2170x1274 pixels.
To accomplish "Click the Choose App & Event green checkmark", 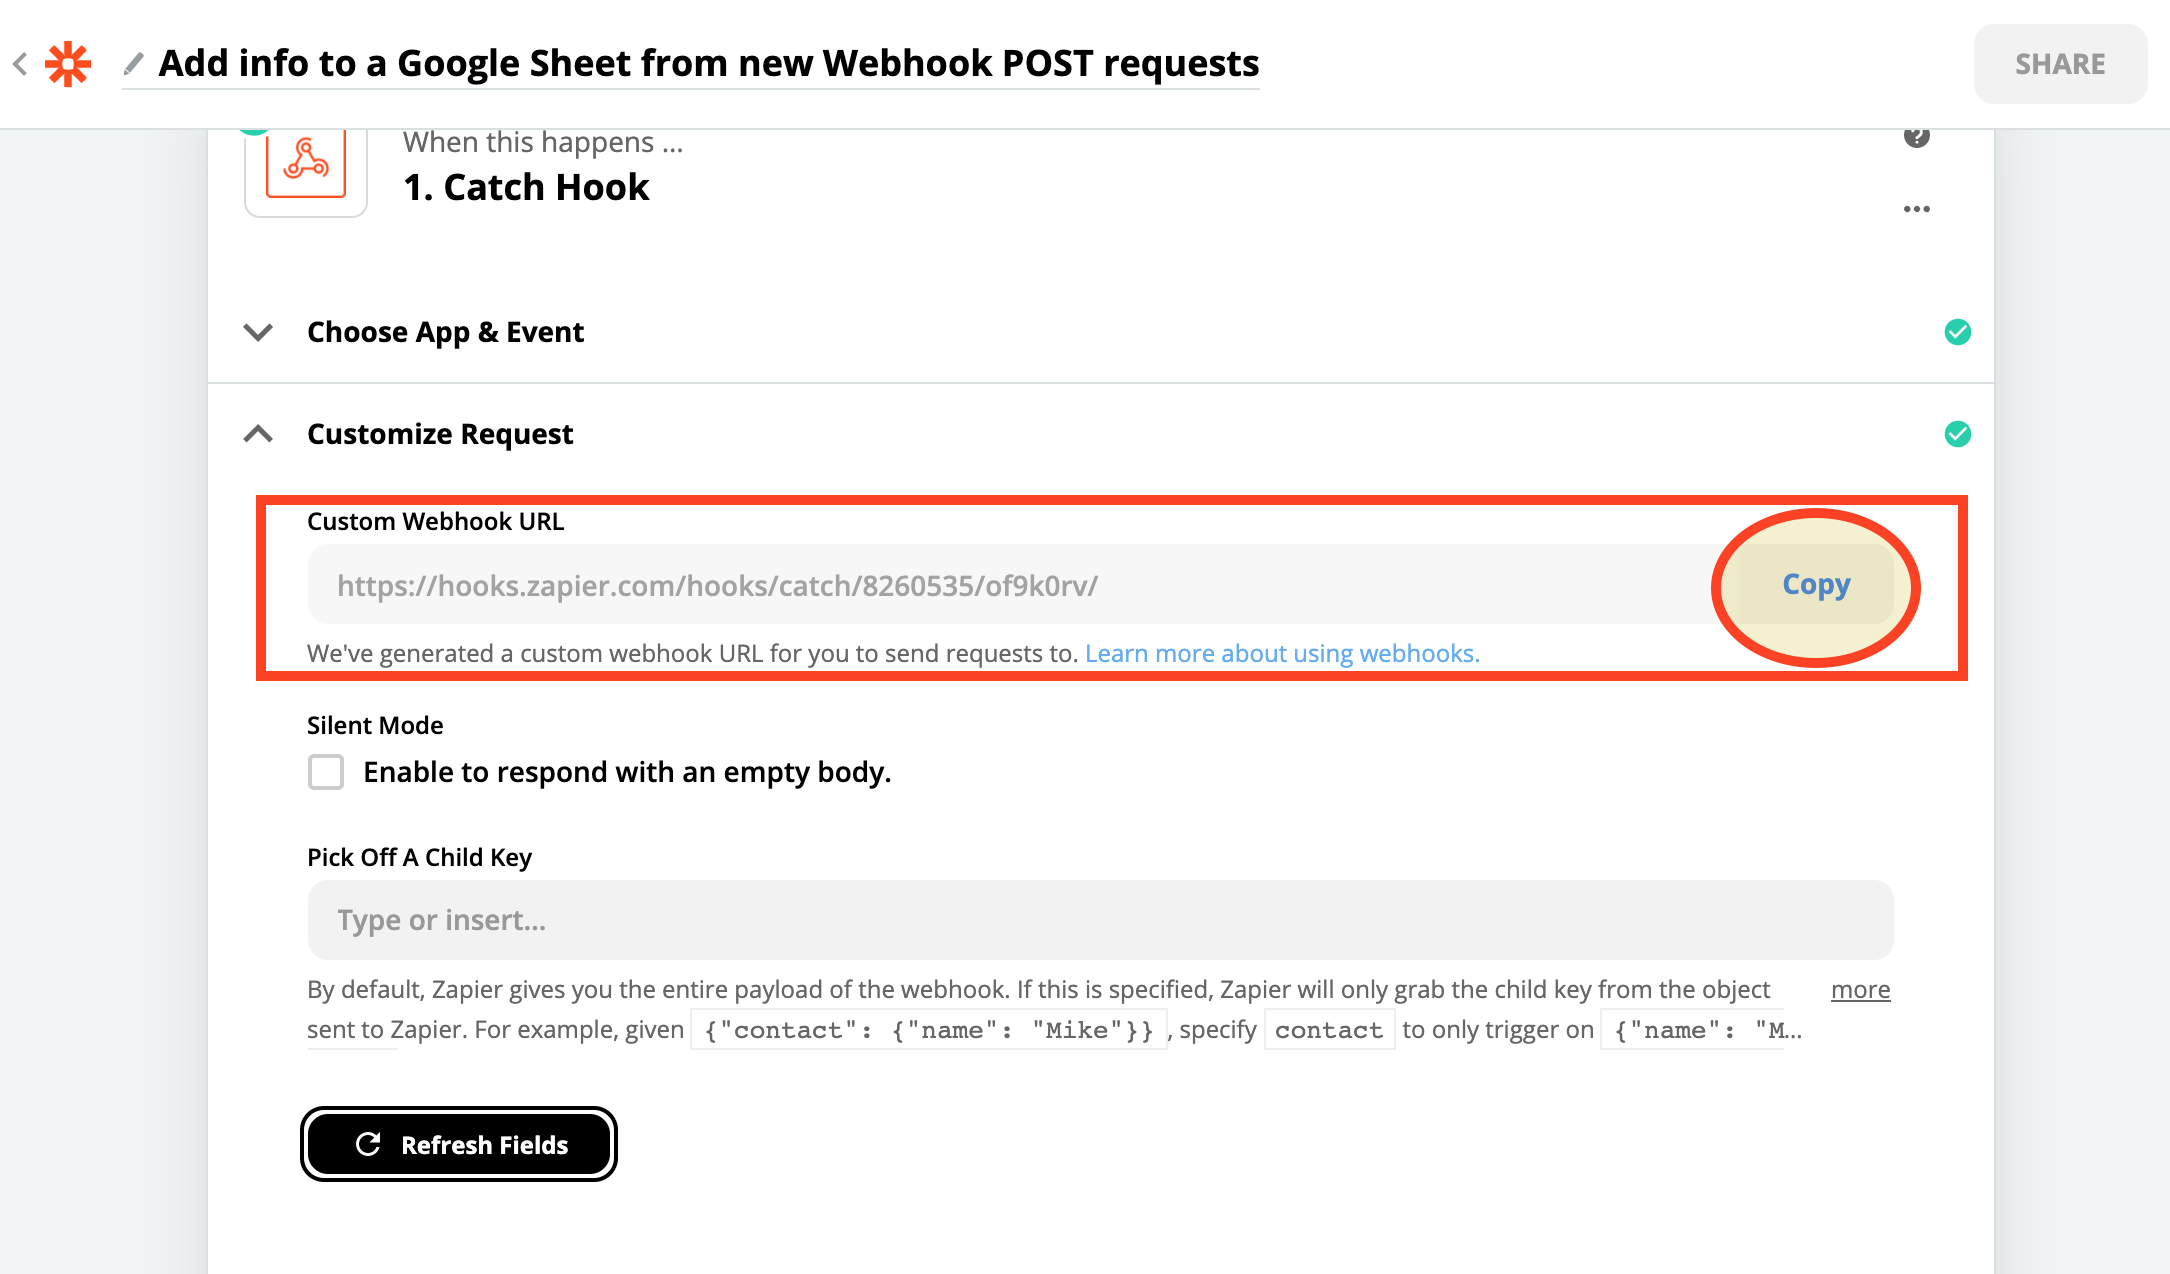I will (1957, 332).
